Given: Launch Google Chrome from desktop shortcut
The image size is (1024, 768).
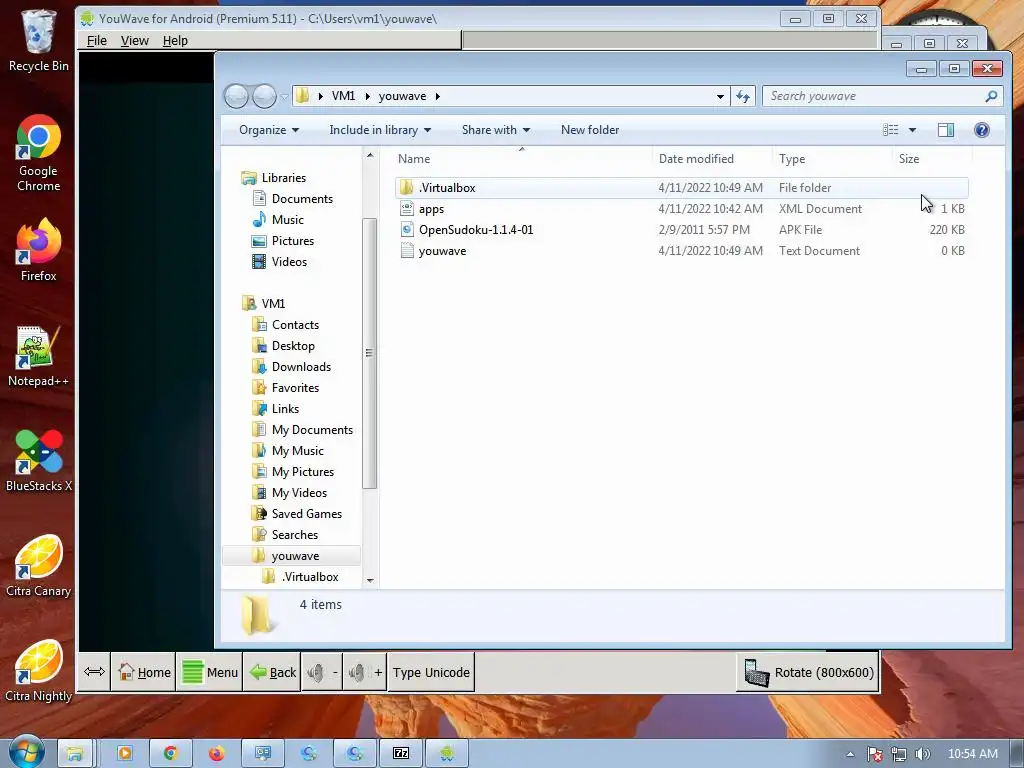Looking at the screenshot, I should (39, 154).
